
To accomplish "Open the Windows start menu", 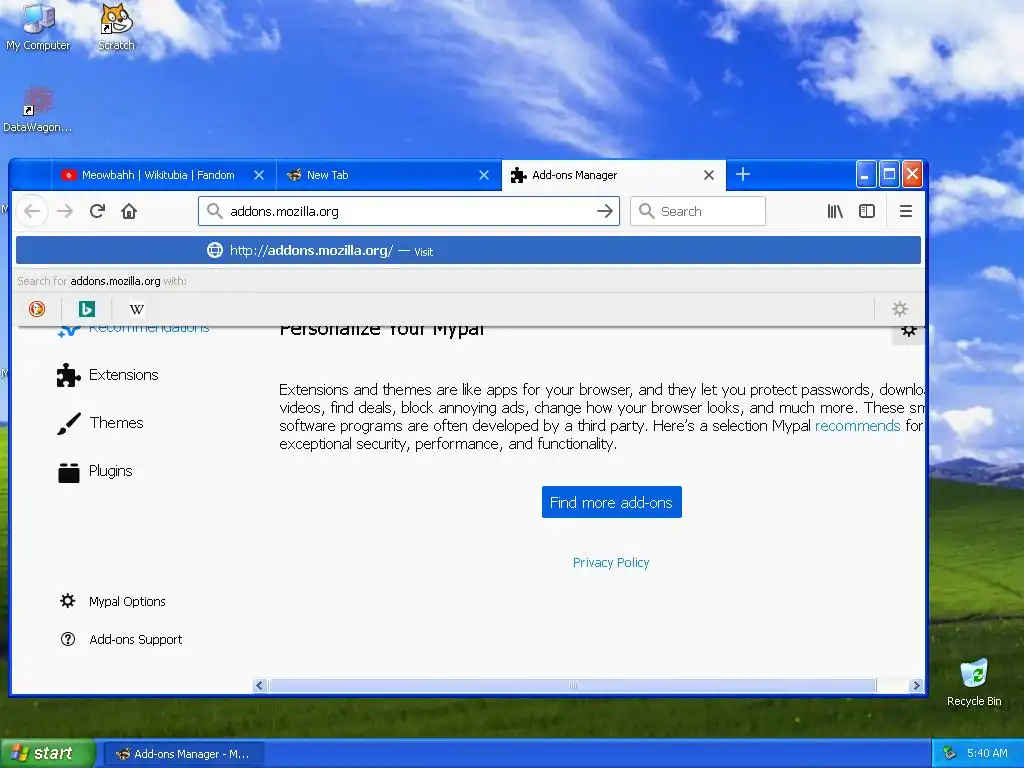I will point(47,753).
